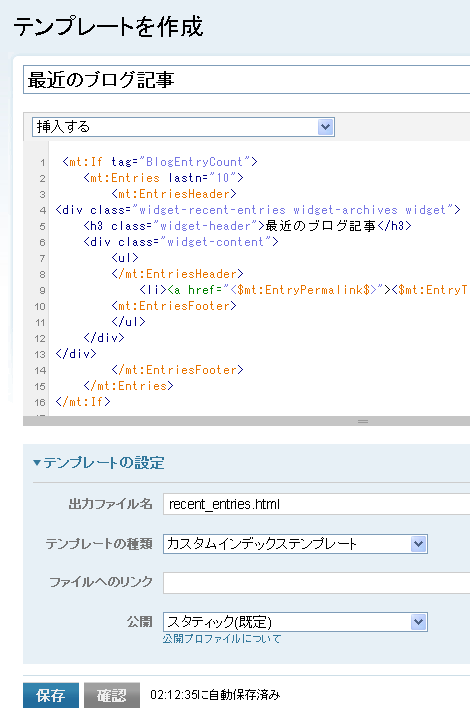The image size is (470, 724).
Task: Click line number 13 in the gutter
Action: [40, 355]
